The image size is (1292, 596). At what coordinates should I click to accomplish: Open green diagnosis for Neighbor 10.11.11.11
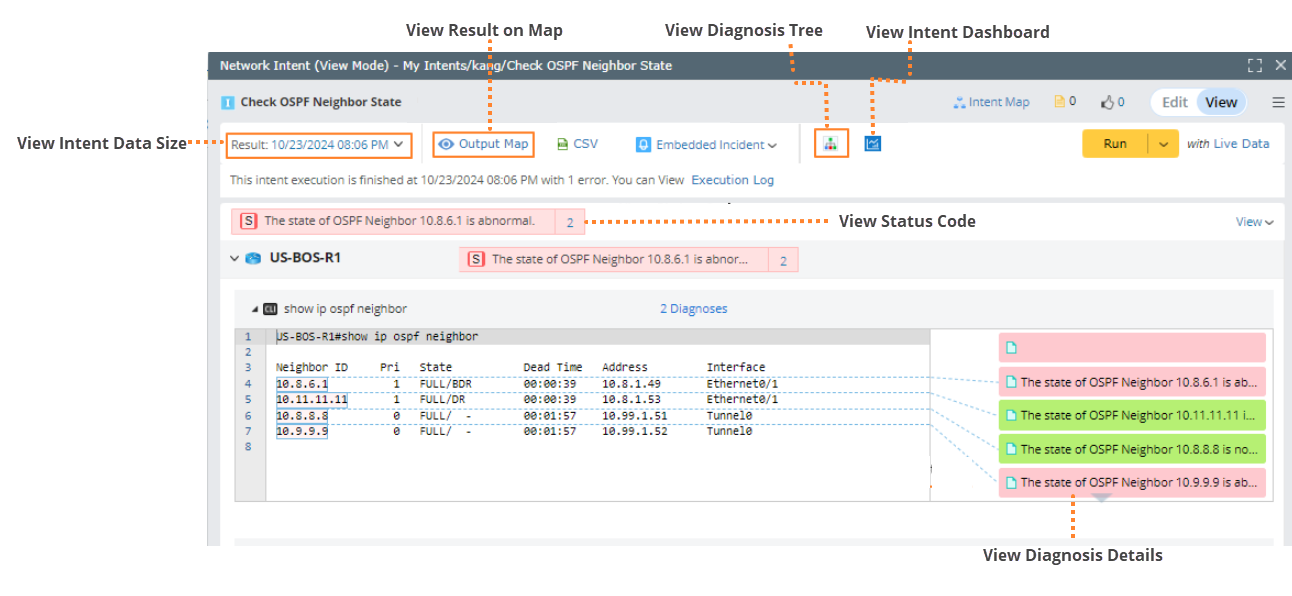point(1132,415)
